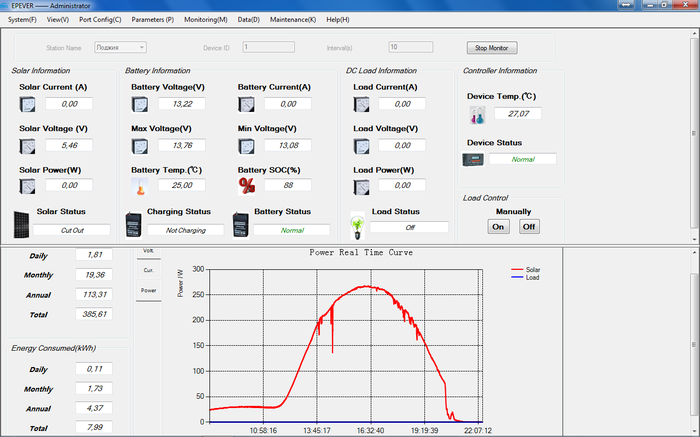This screenshot has height=437, width=700.
Task: Click the Battery SOC percent icon
Action: coord(247,185)
